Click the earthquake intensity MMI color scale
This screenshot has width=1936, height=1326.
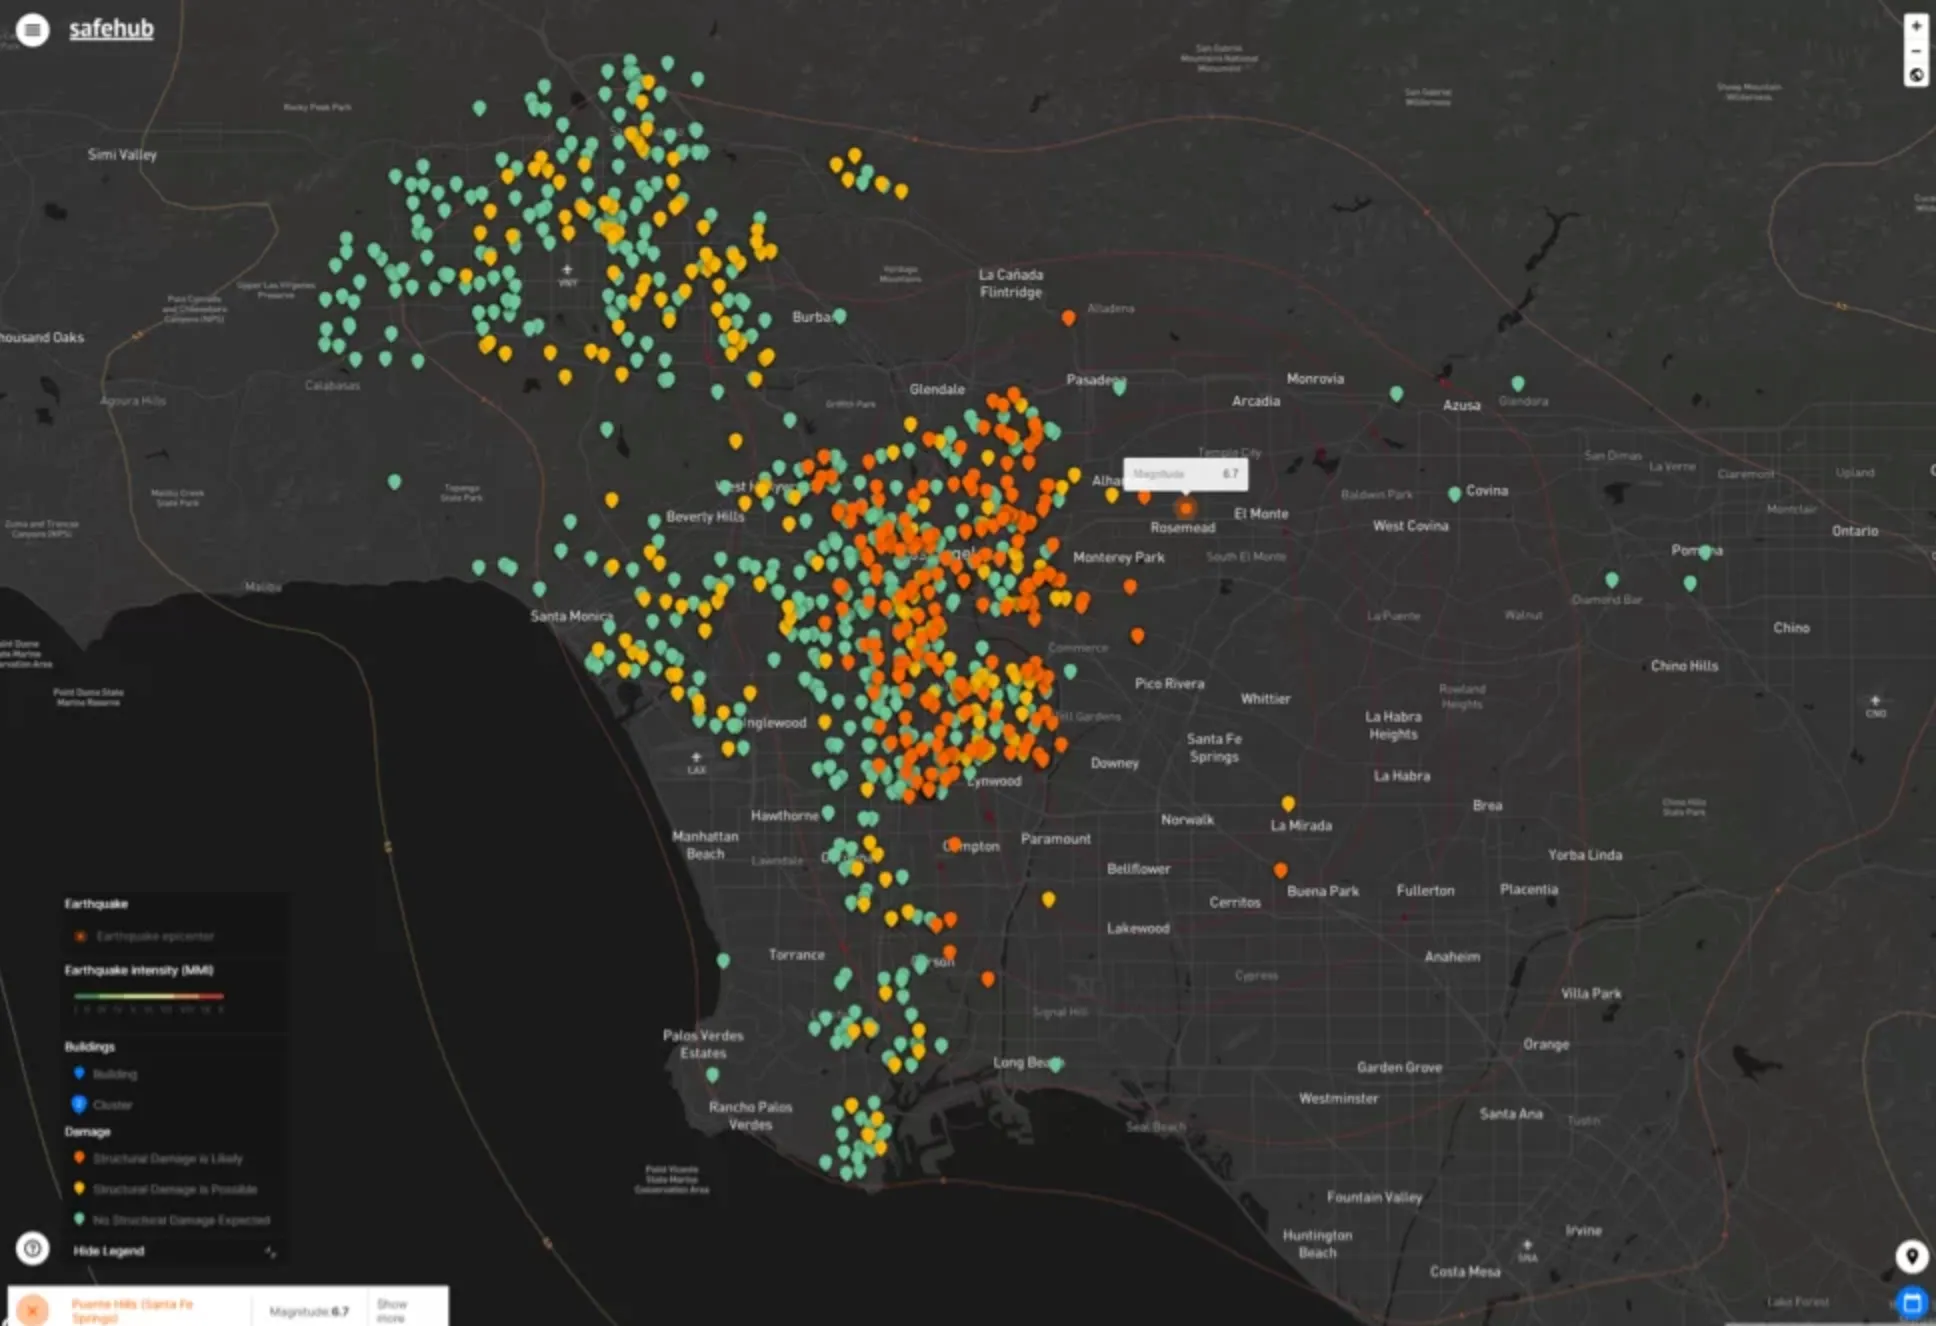tap(148, 996)
